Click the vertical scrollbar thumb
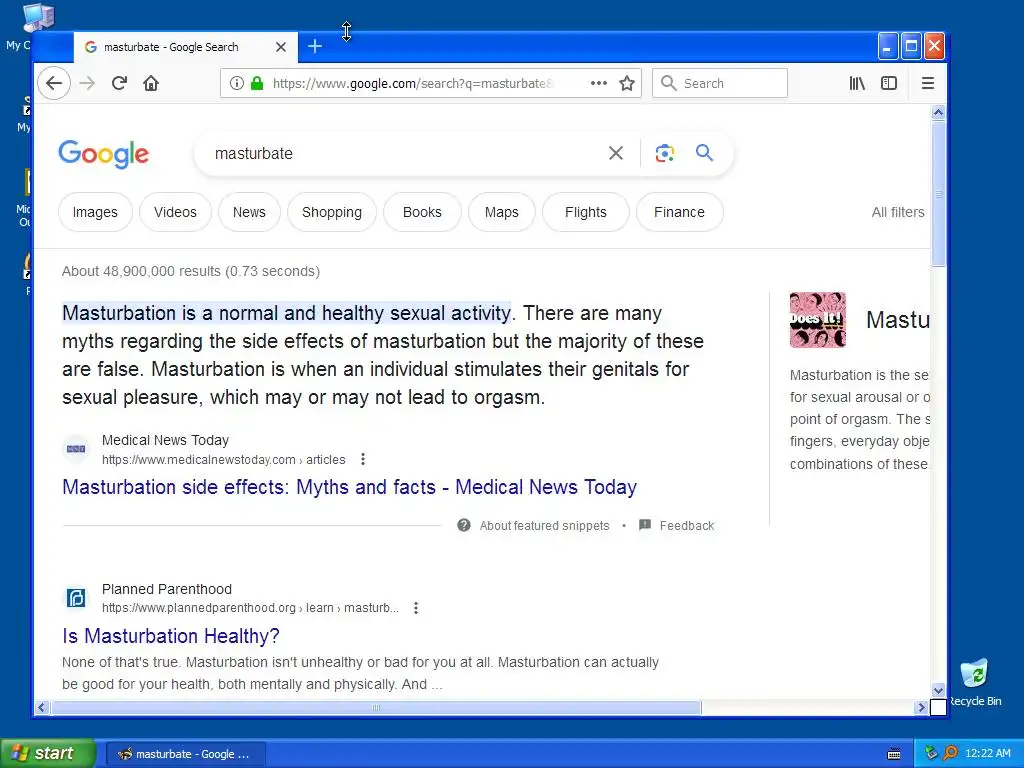Image resolution: width=1024 pixels, height=768 pixels. [x=938, y=194]
